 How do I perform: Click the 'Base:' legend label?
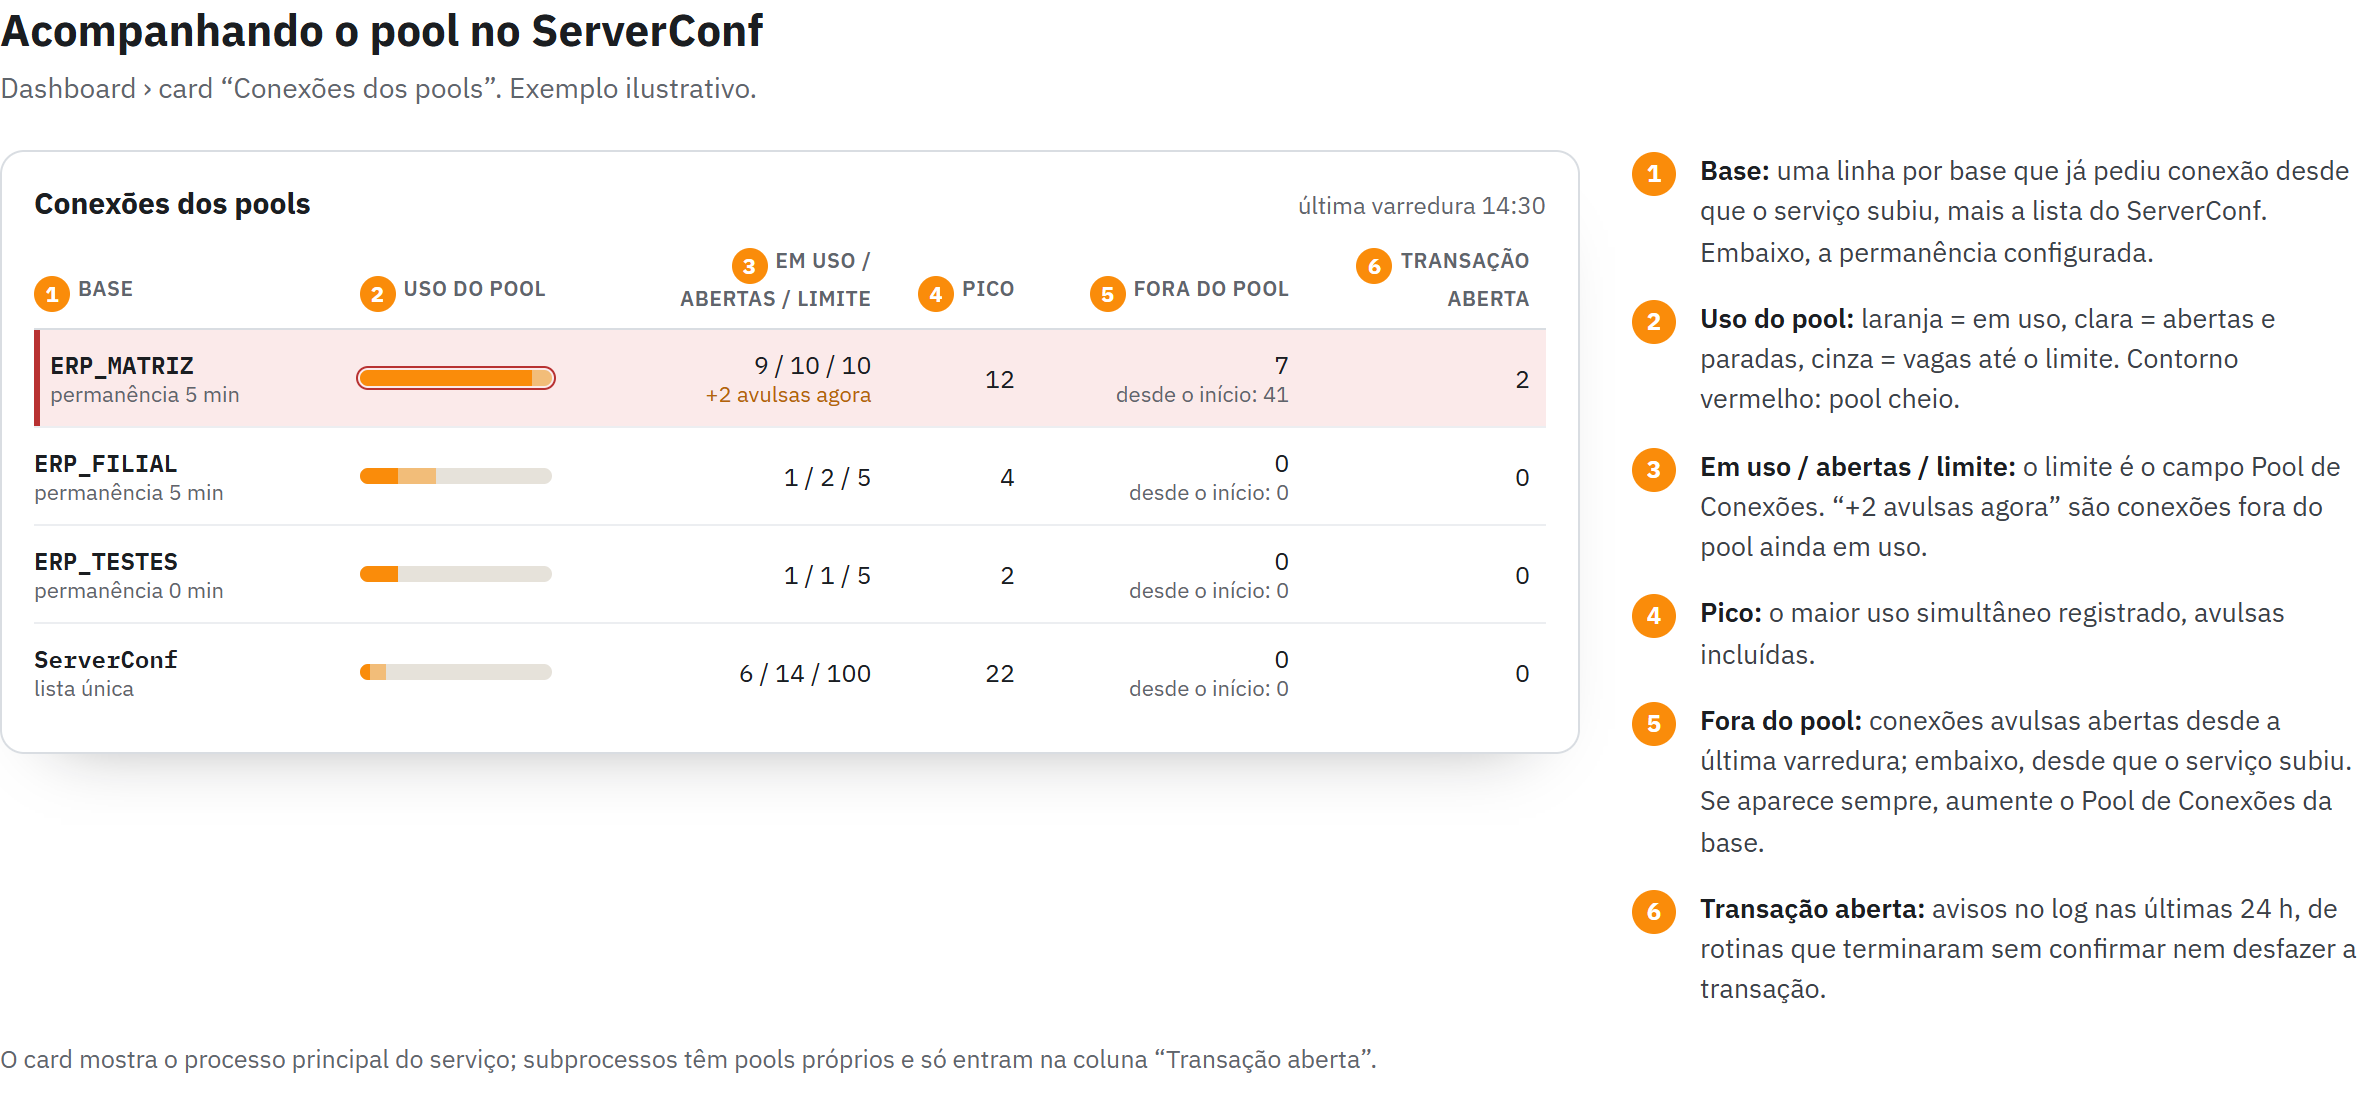coord(1735,171)
